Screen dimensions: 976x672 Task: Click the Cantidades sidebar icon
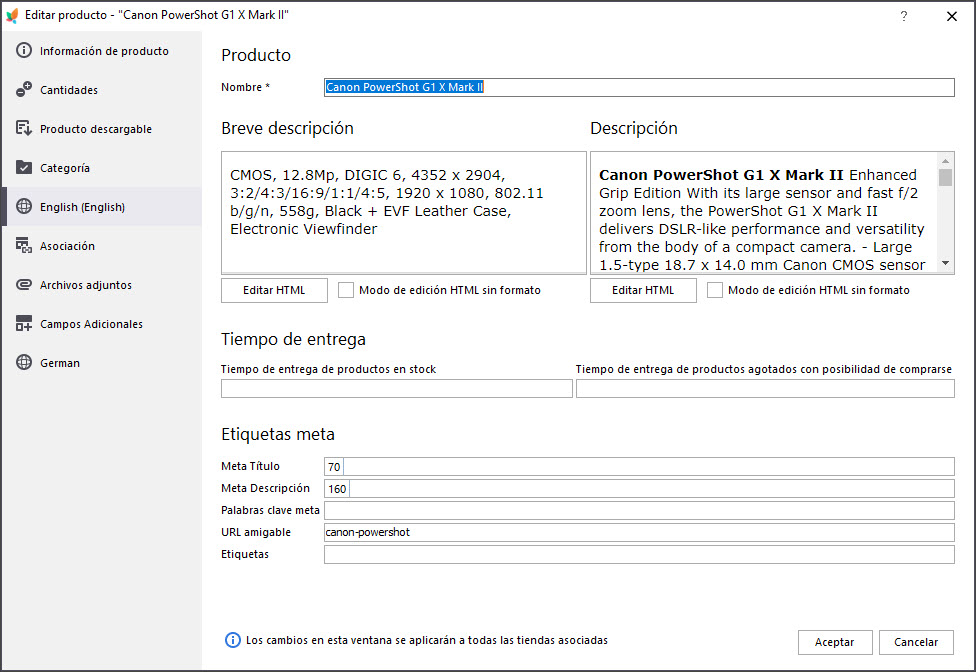point(24,90)
